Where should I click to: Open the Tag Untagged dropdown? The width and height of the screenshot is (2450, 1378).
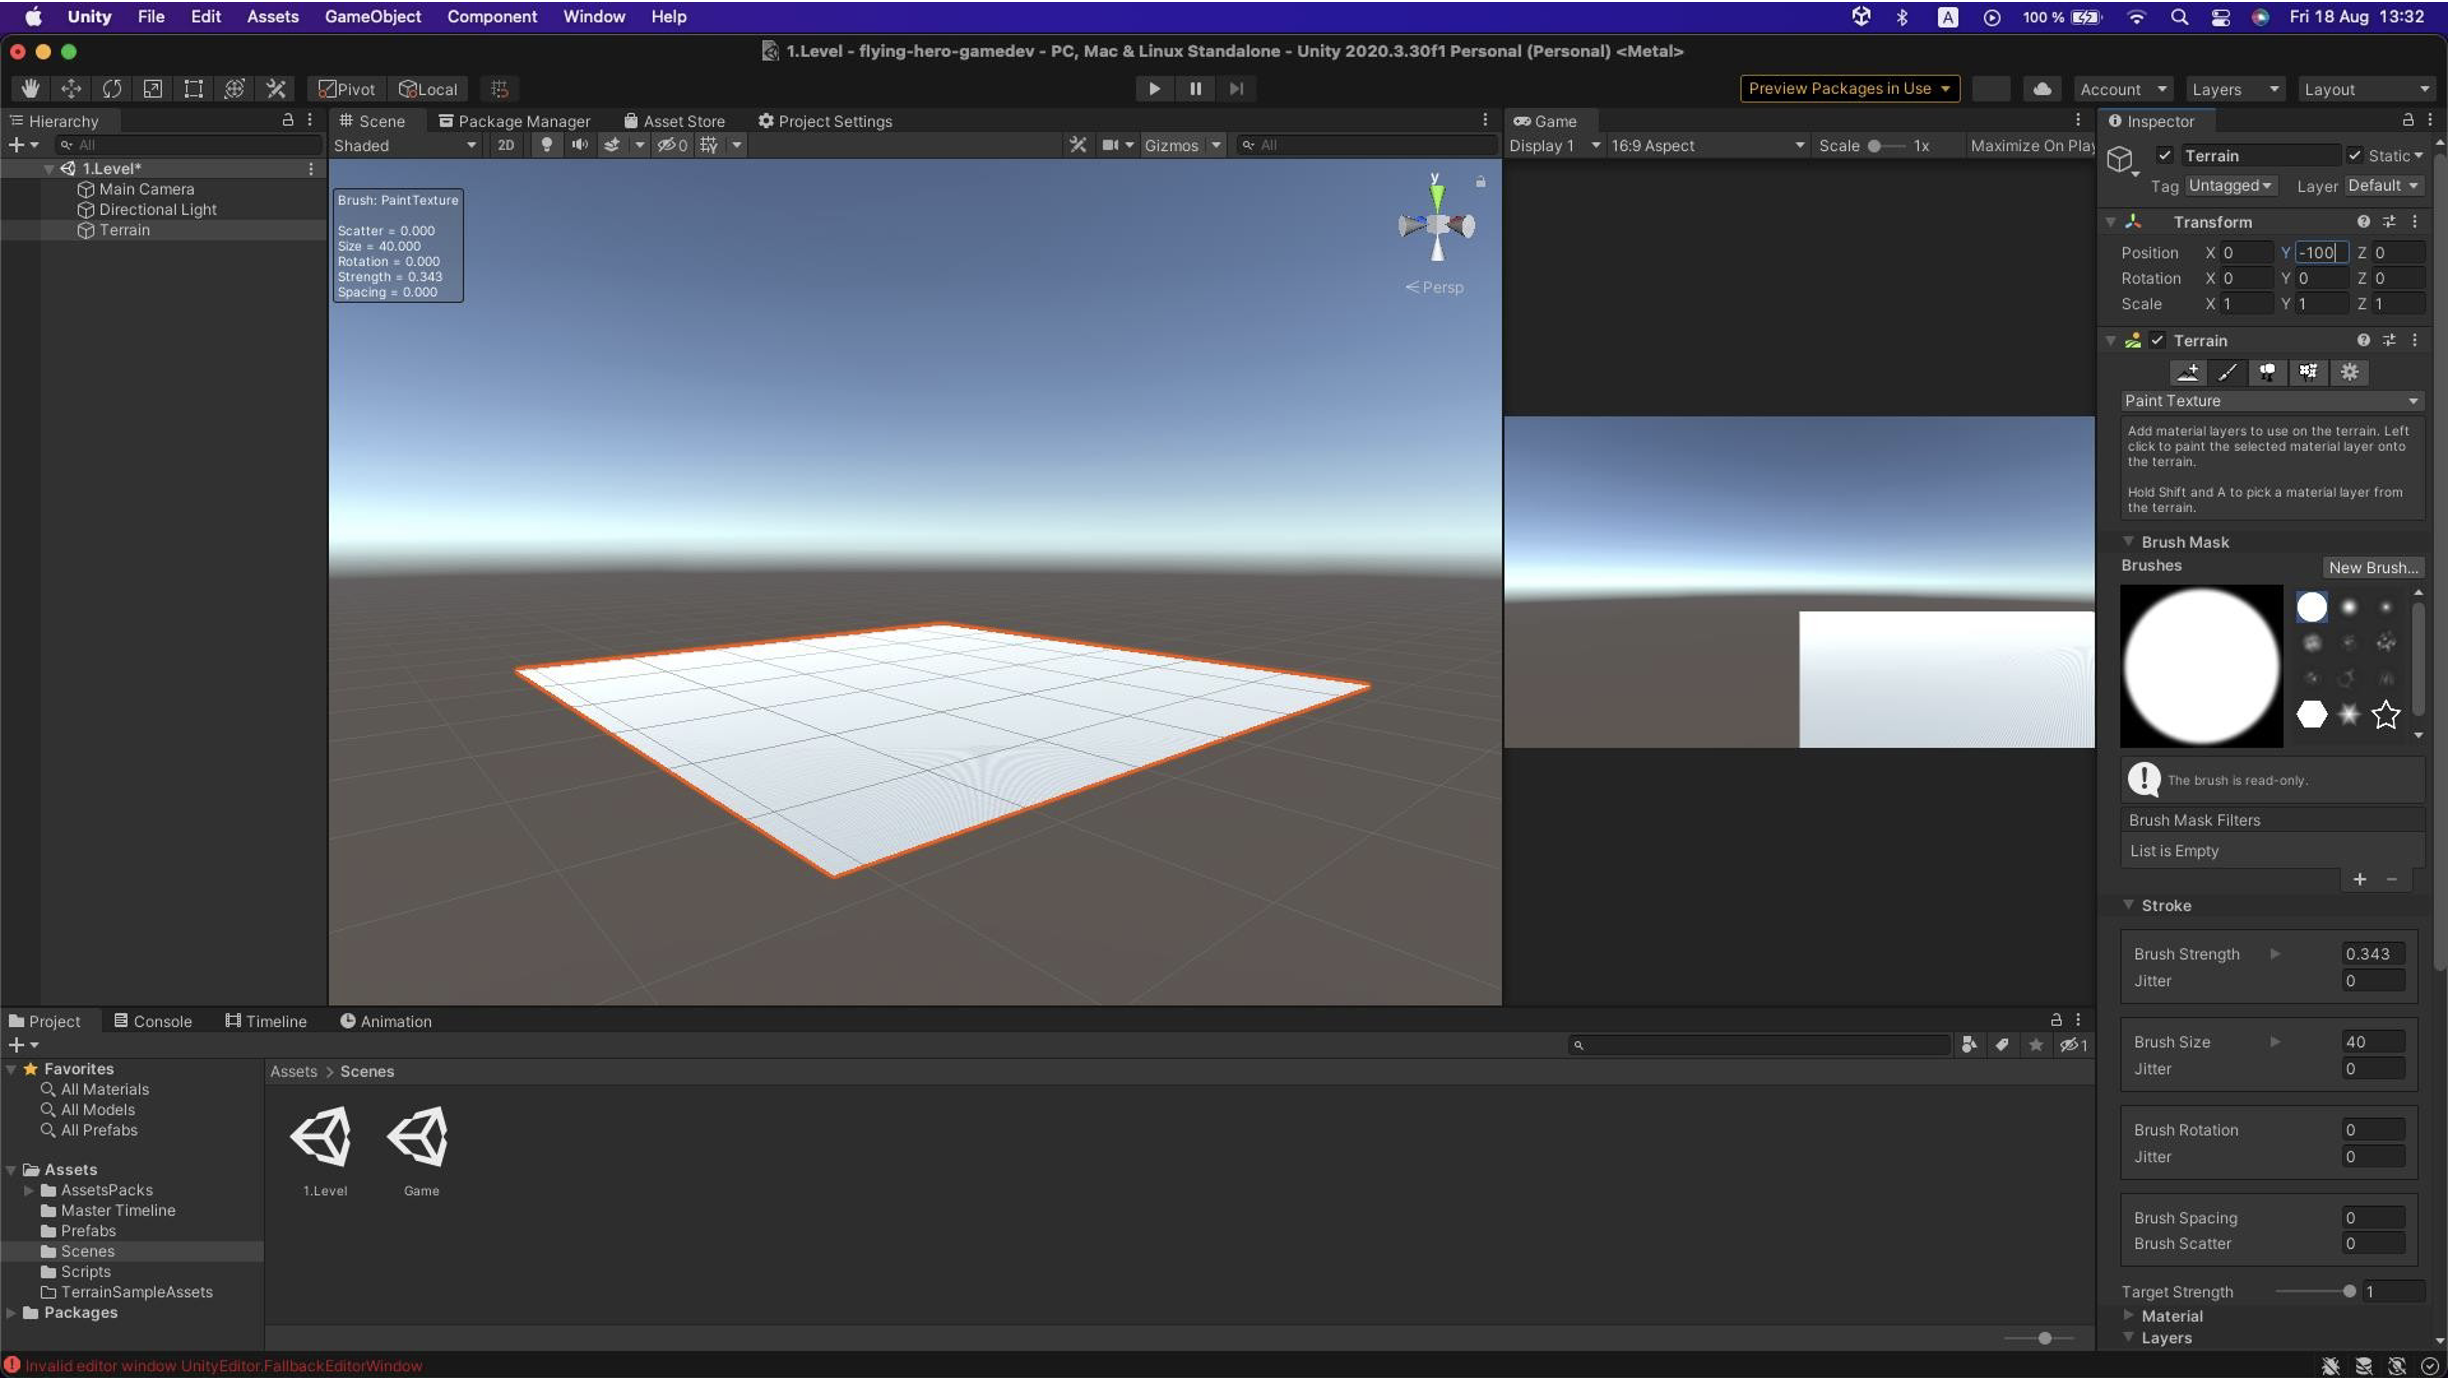pos(2229,186)
